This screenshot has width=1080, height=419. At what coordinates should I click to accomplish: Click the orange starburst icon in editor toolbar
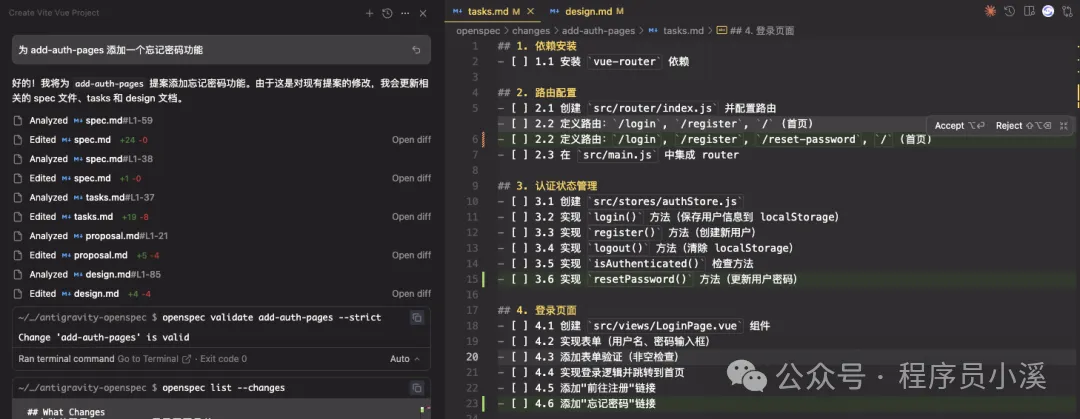(x=990, y=11)
